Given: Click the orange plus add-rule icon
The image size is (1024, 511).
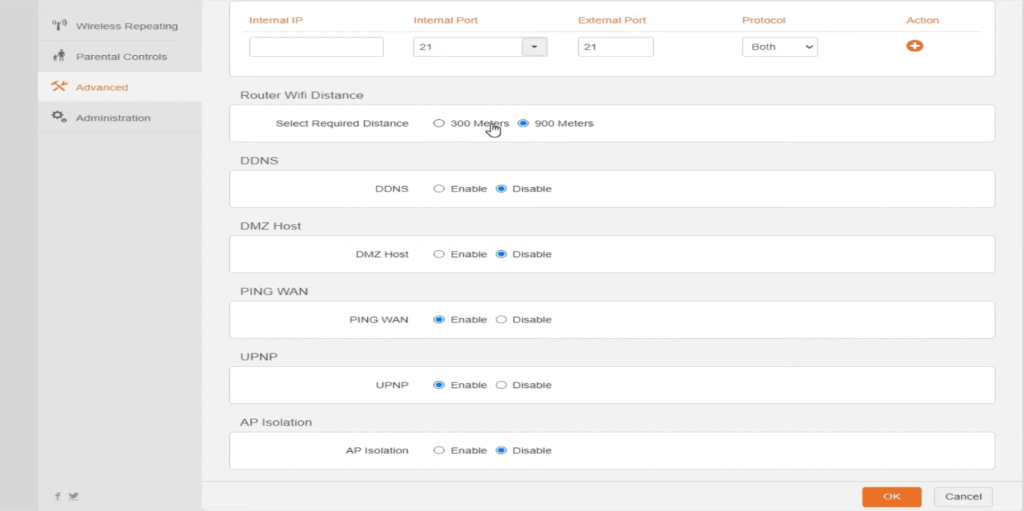Looking at the screenshot, I should (914, 46).
